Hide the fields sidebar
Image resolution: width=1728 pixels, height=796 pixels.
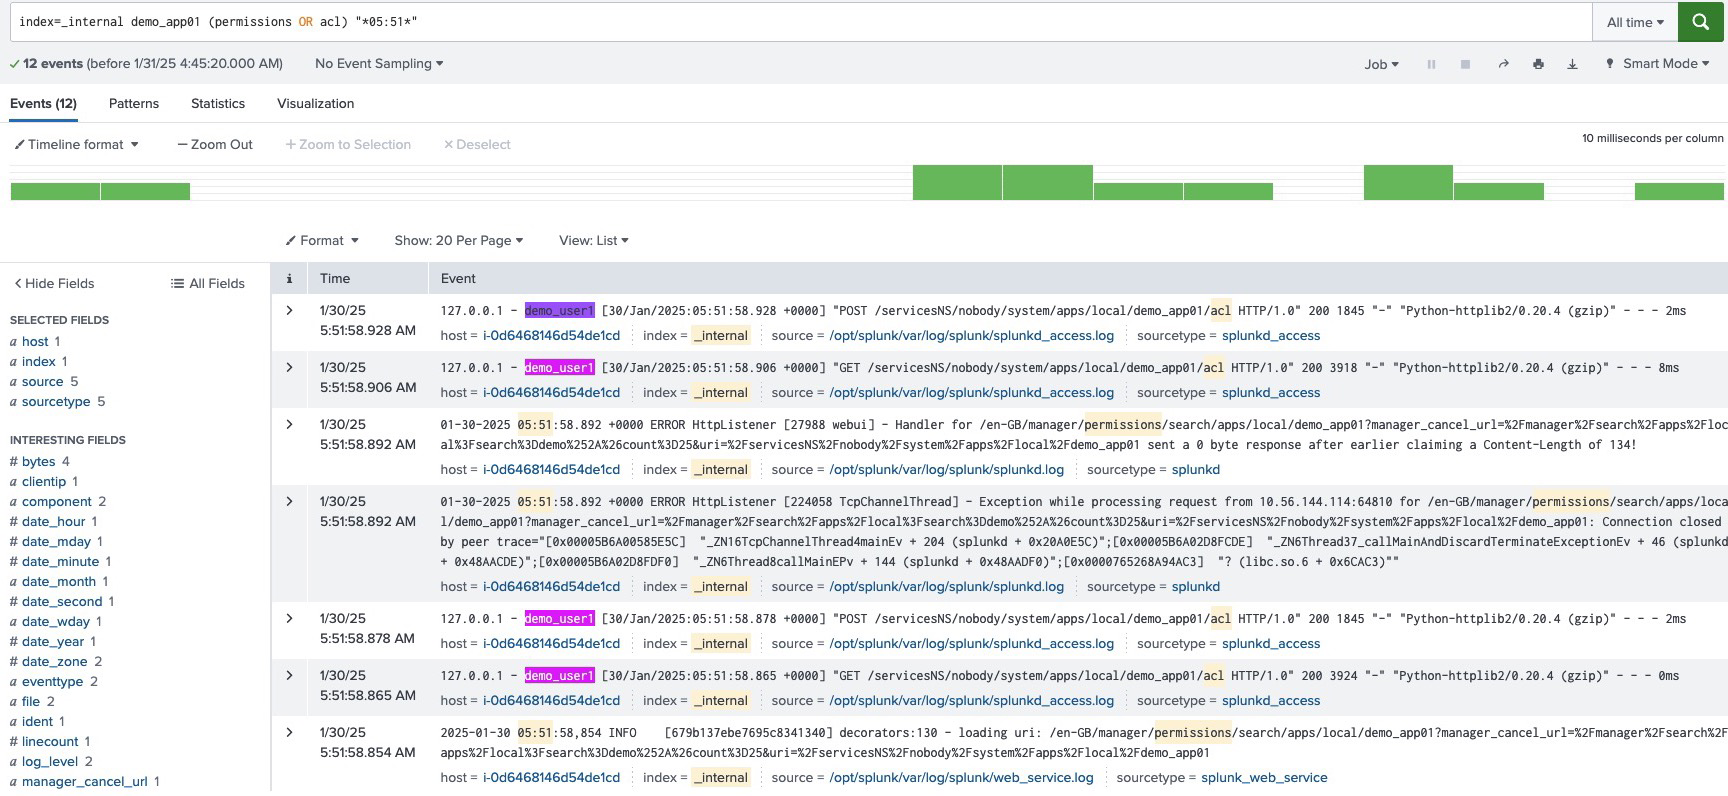click(54, 283)
